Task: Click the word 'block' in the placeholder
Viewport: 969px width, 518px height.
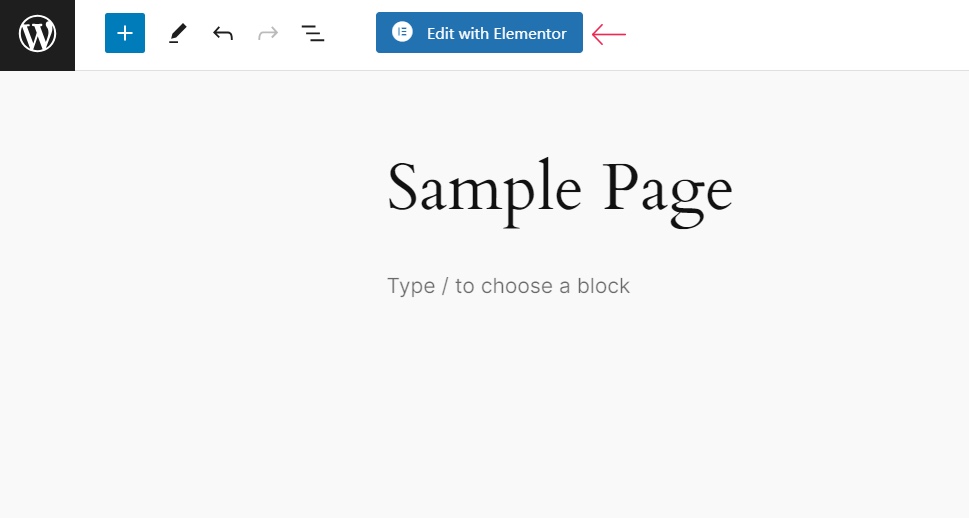Action: (x=602, y=286)
